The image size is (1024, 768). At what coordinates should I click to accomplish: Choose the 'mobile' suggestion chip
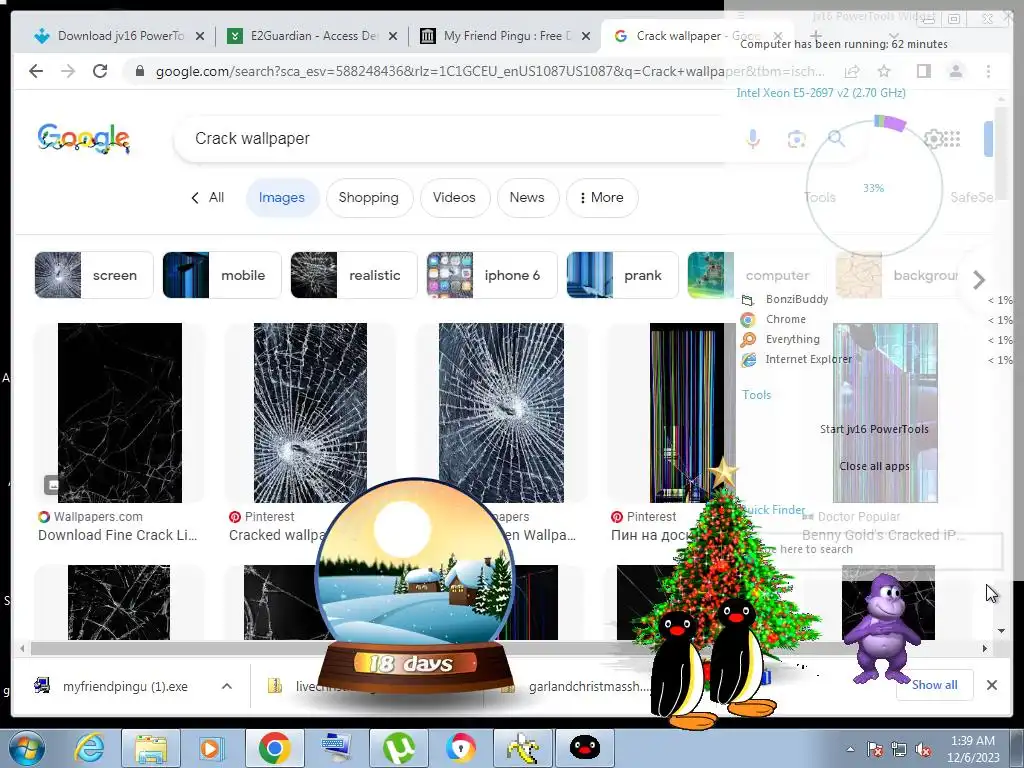[x=222, y=275]
